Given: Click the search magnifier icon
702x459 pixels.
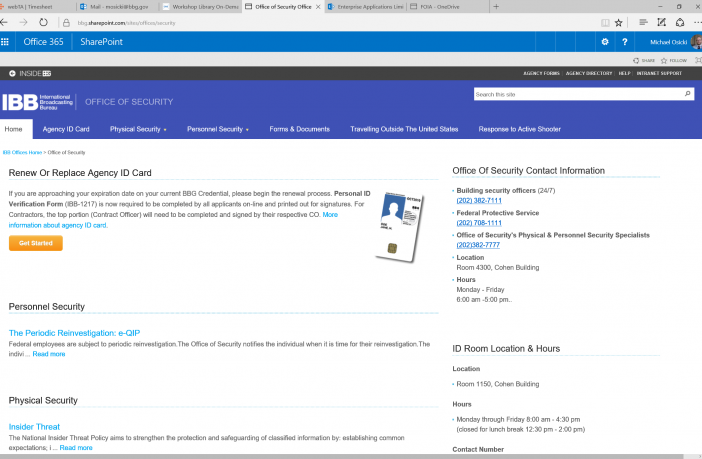Looking at the screenshot, I should 687,94.
